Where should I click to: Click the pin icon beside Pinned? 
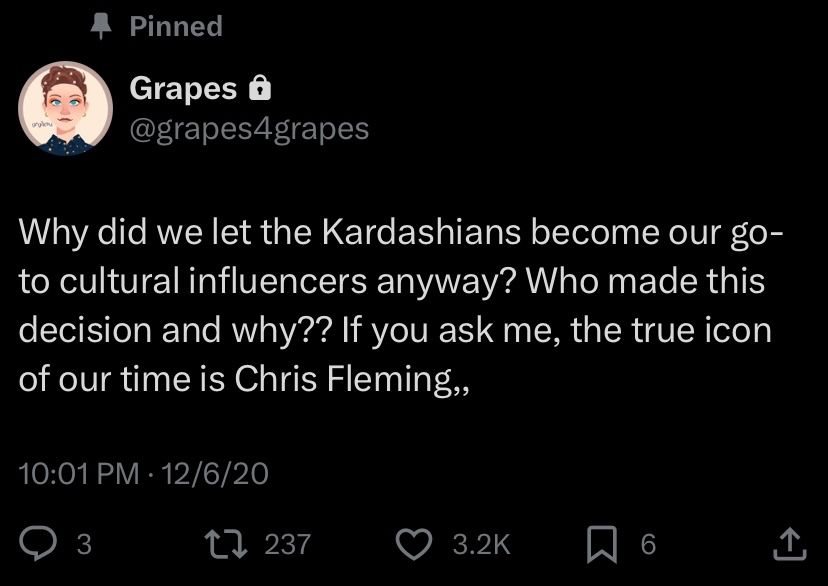coord(103,26)
